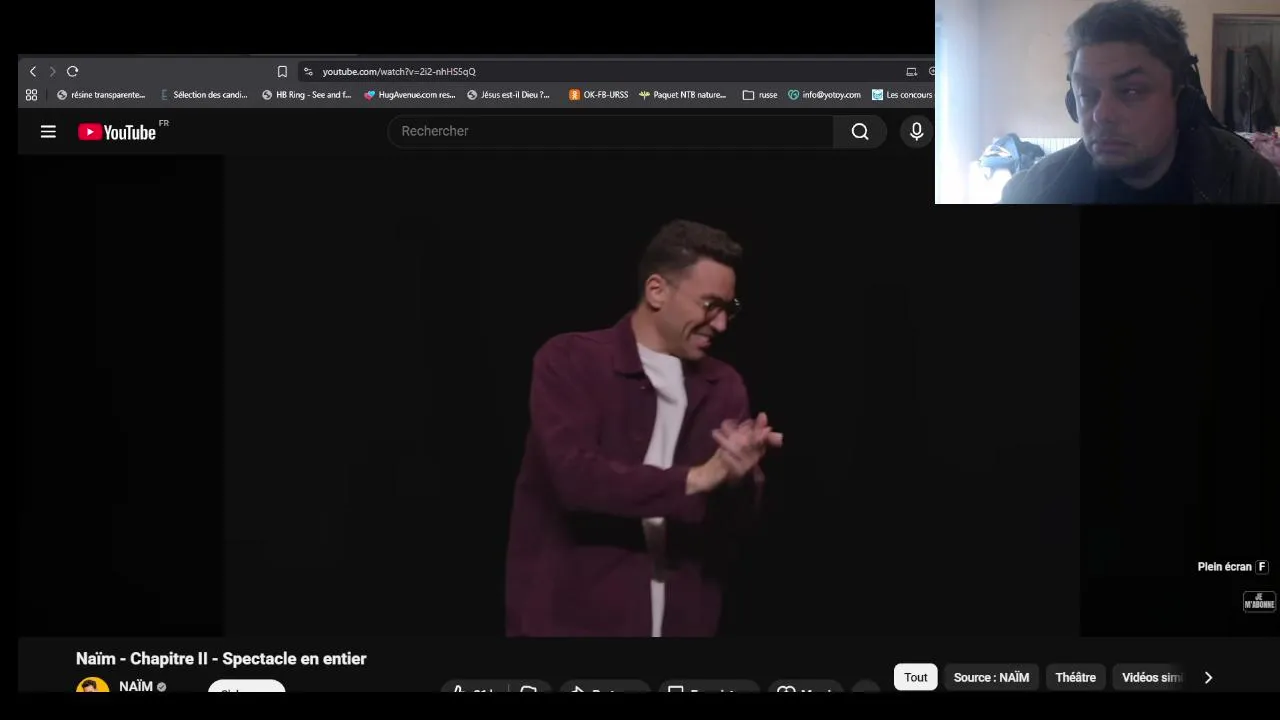Select the 'Source : NAÏM' chip
Image resolution: width=1280 pixels, height=720 pixels.
[991, 677]
